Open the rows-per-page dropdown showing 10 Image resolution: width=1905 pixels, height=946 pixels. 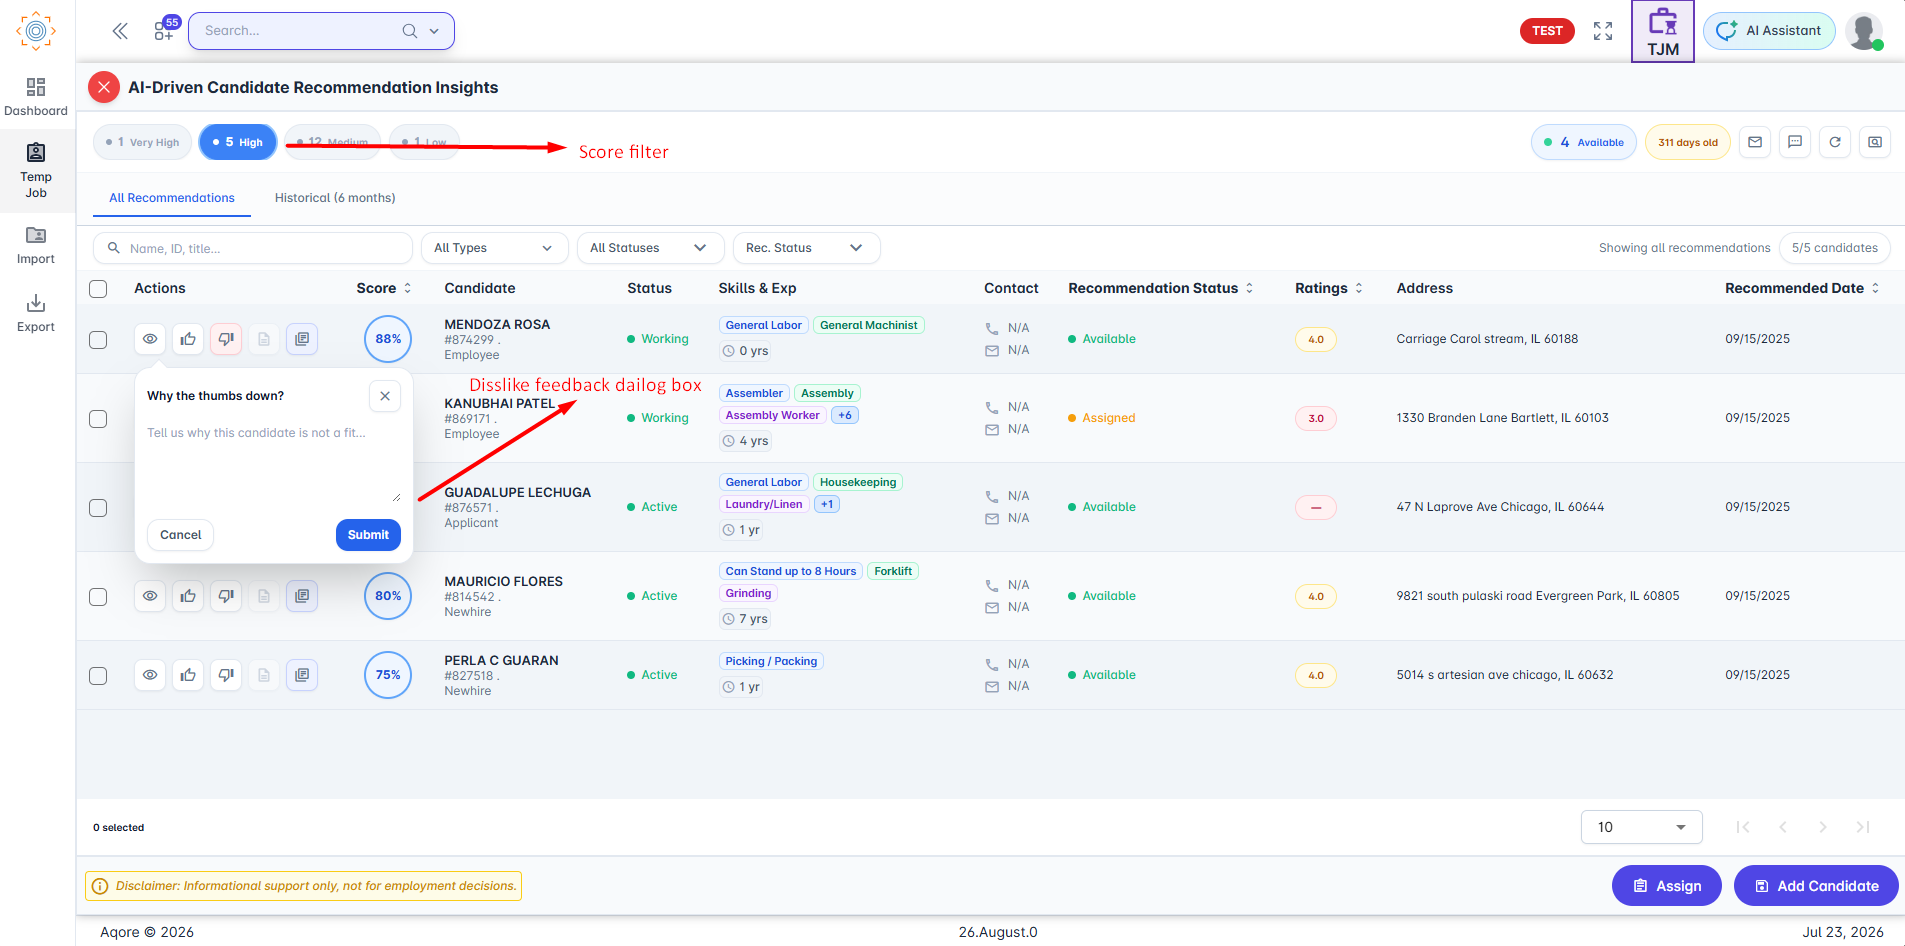point(1641,827)
